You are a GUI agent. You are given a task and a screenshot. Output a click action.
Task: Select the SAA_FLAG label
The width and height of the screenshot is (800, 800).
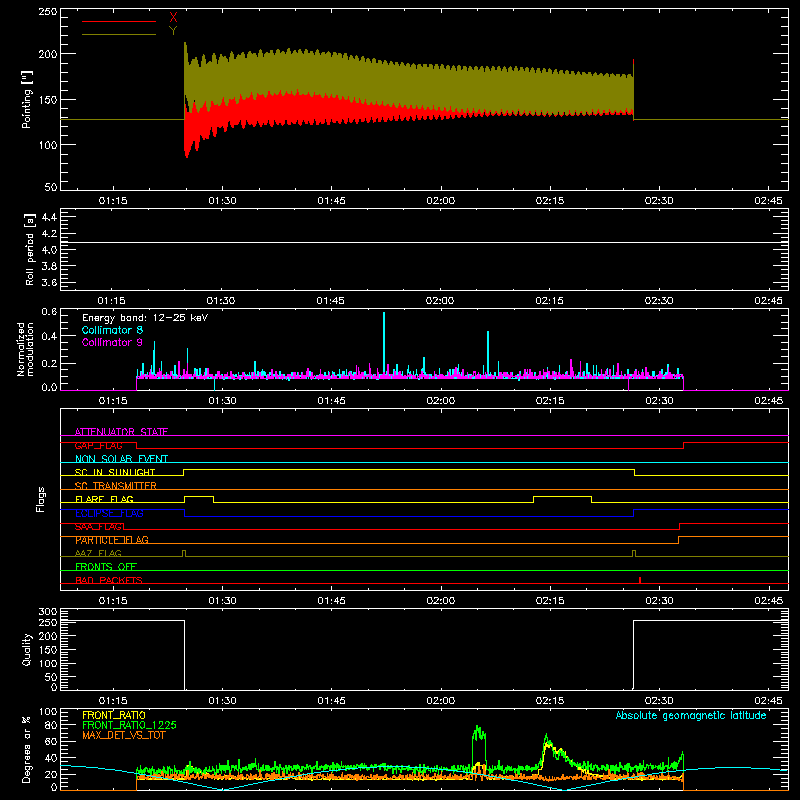point(98,527)
